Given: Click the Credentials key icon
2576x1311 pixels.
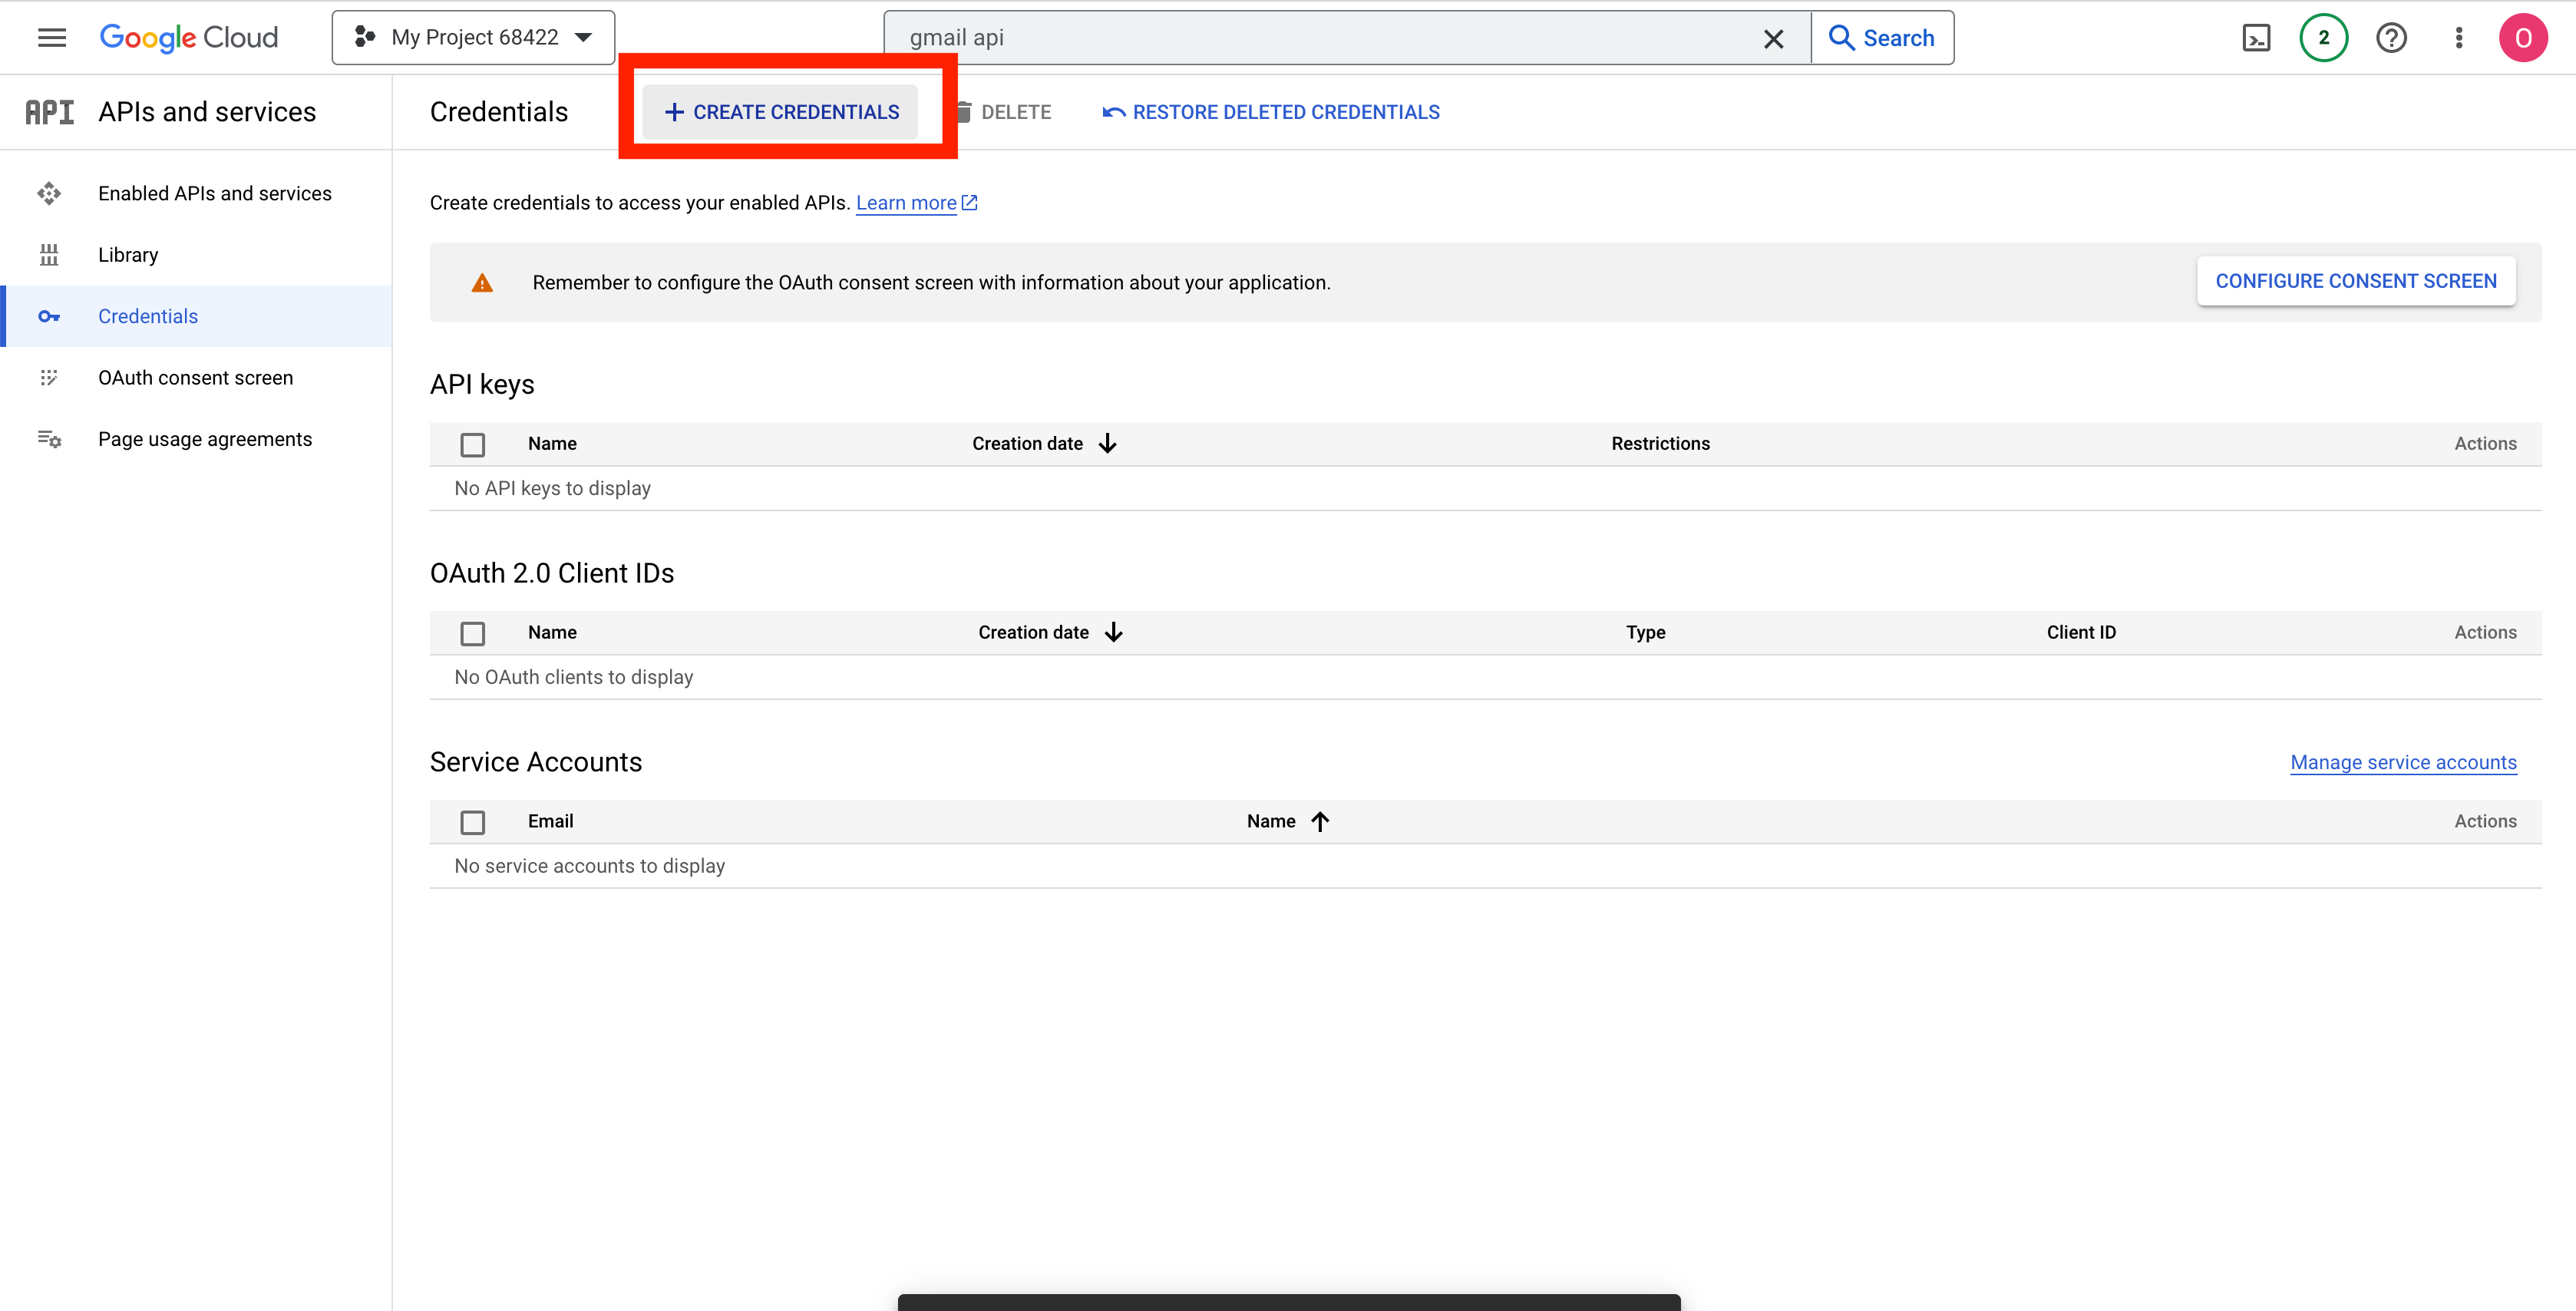Looking at the screenshot, I should click(50, 316).
